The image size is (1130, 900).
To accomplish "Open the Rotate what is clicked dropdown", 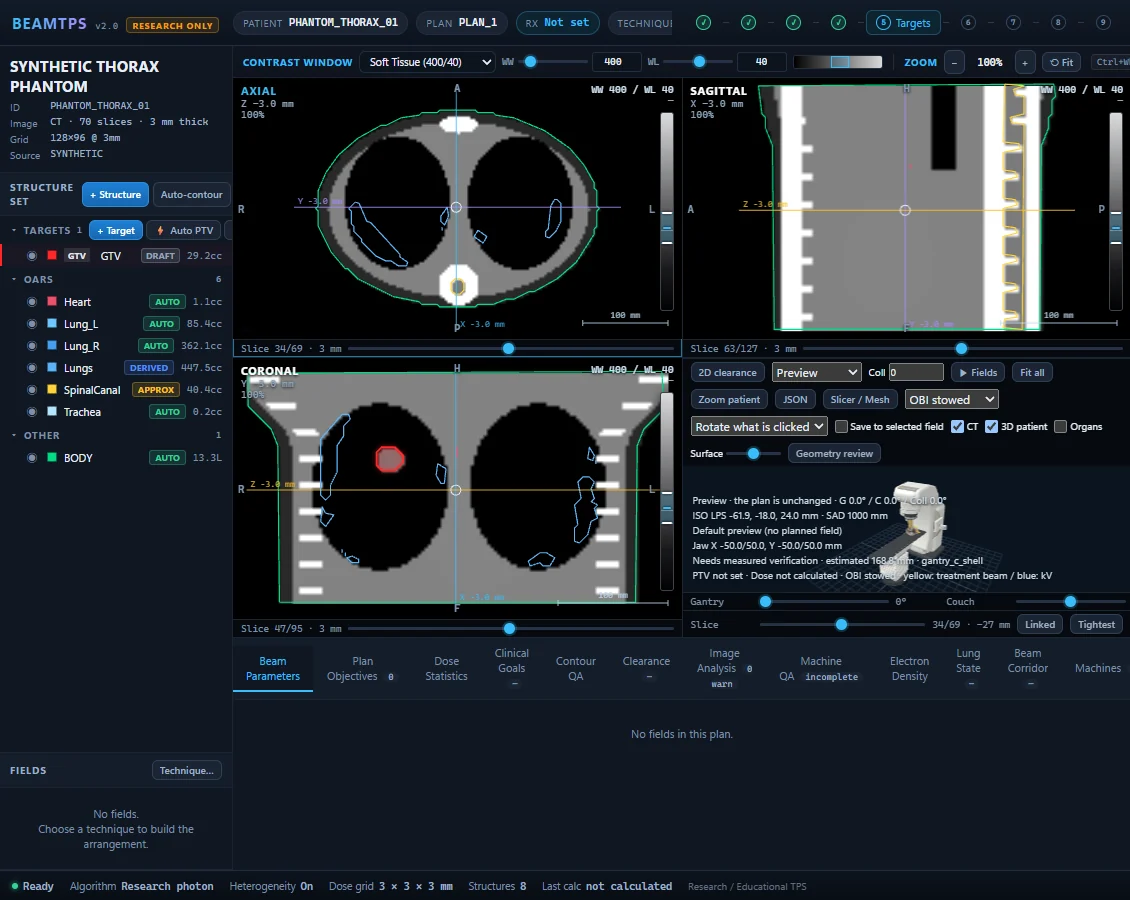I will 758,427.
